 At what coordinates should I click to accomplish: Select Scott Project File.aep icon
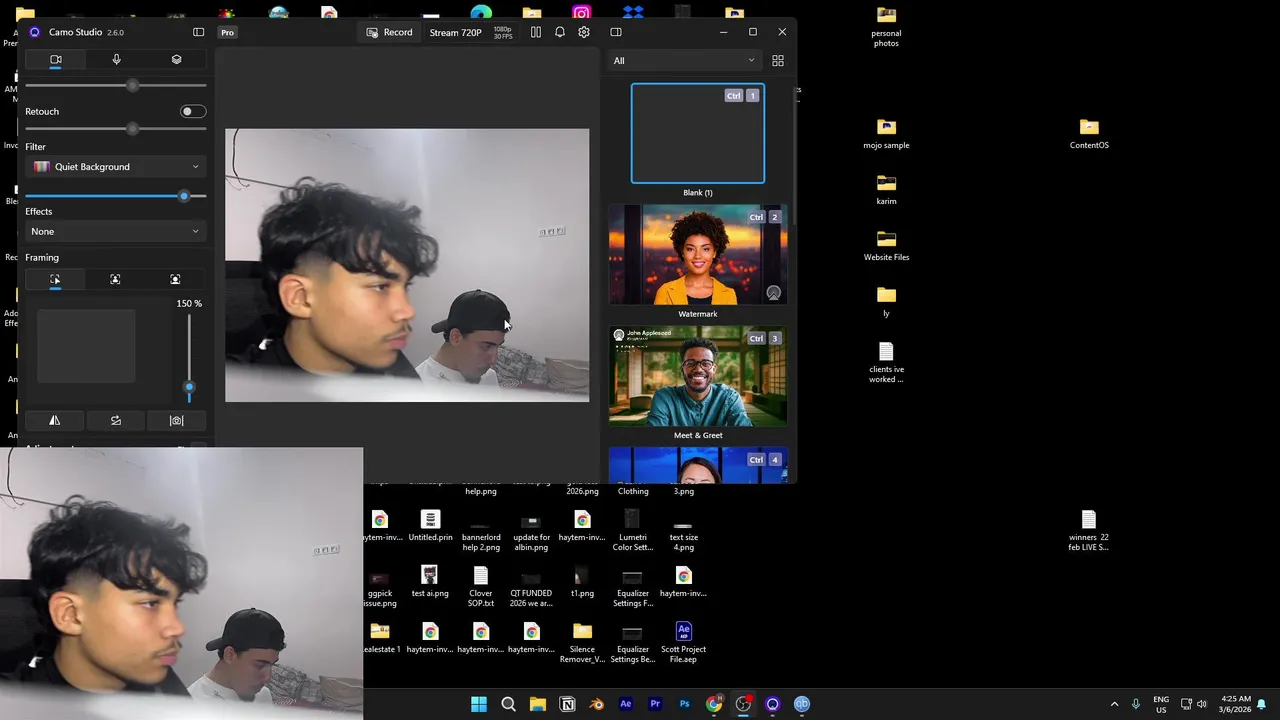(x=683, y=643)
